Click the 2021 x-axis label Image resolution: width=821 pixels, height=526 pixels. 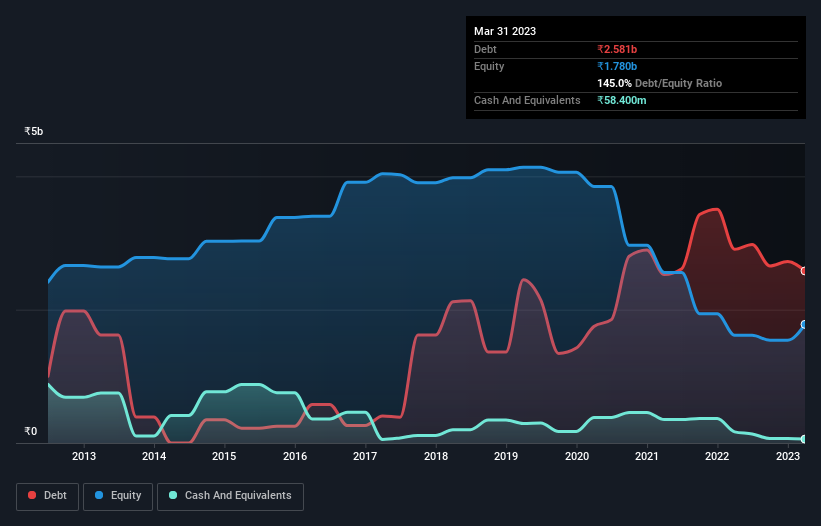click(x=647, y=456)
